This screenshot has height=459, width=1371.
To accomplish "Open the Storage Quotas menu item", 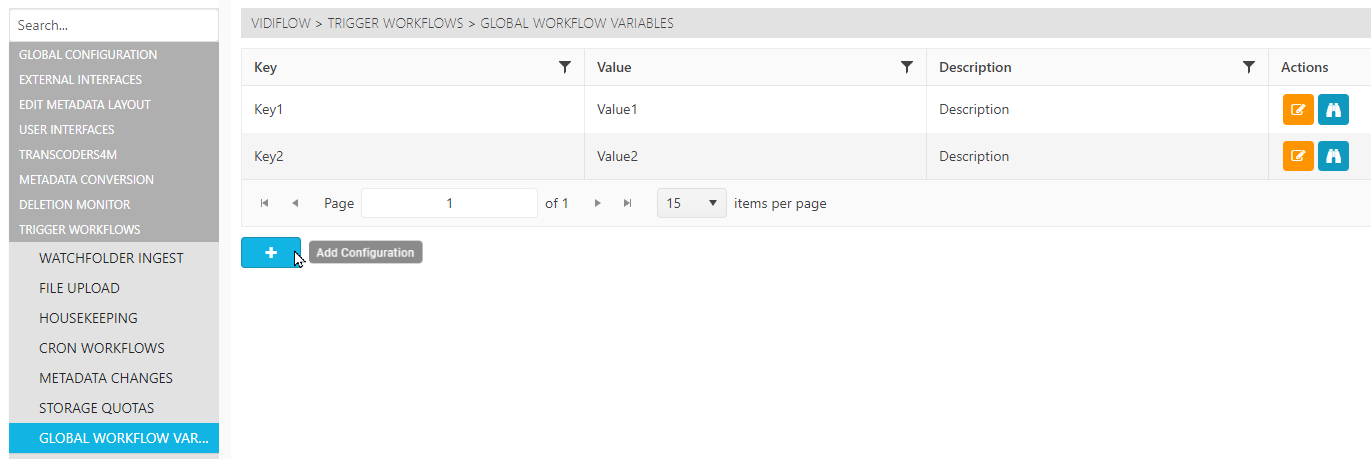I will click(96, 408).
